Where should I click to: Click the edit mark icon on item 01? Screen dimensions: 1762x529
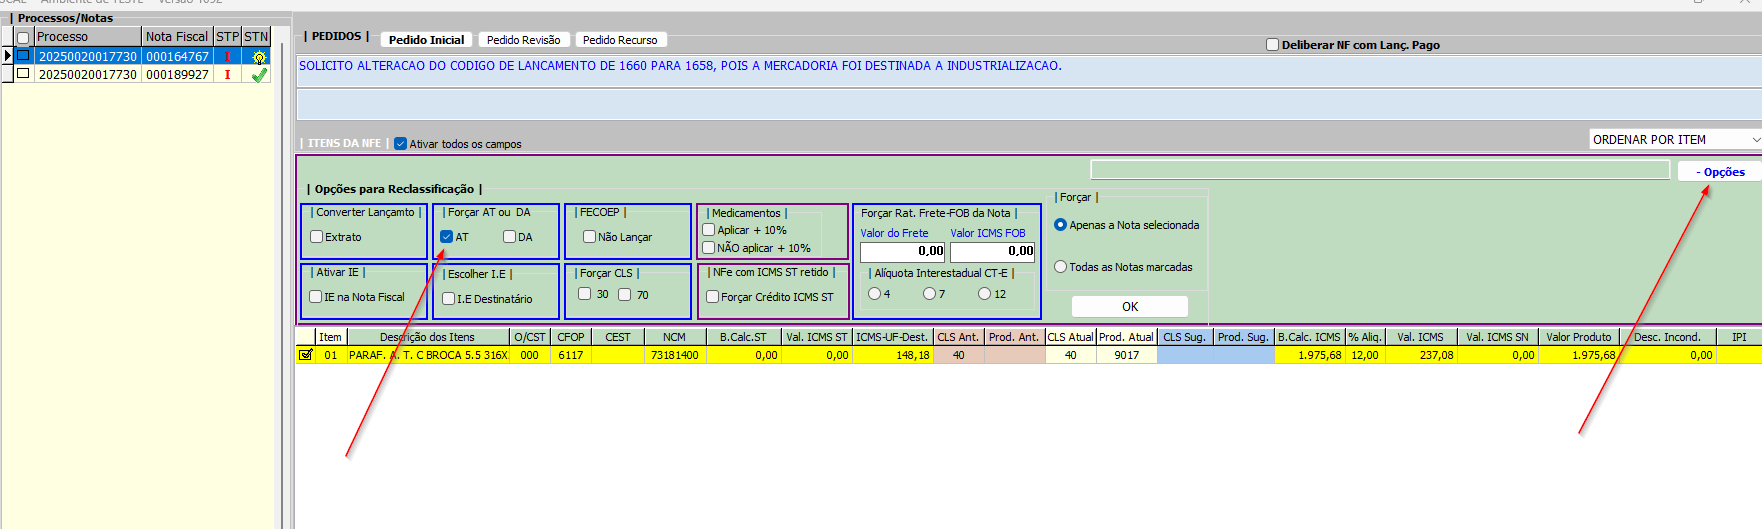click(x=306, y=355)
